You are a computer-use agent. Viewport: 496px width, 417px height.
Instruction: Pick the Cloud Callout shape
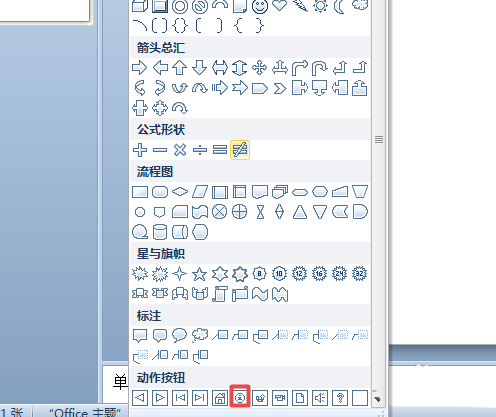pyautogui.click(x=200, y=336)
